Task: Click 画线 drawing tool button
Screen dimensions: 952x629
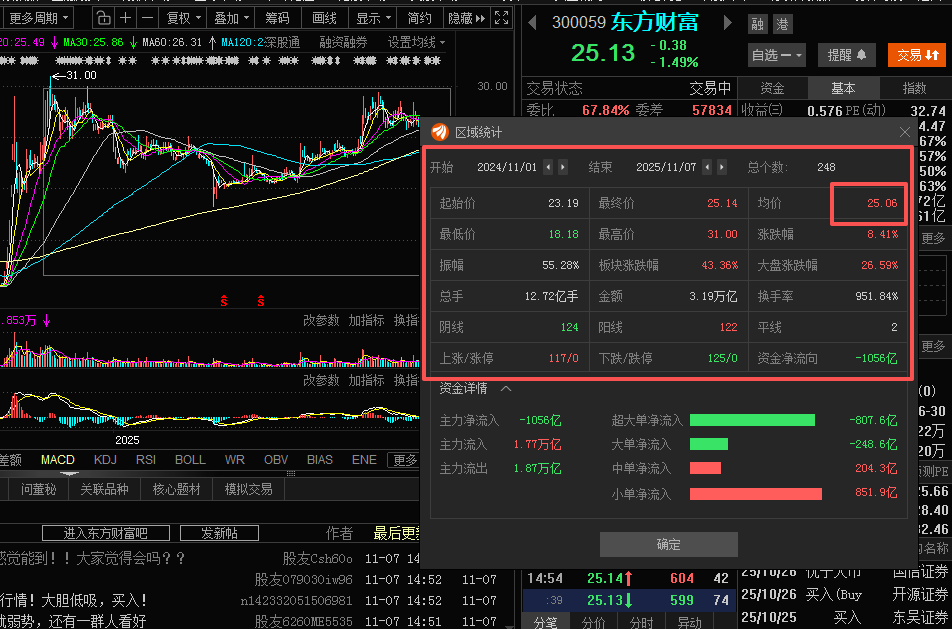Action: 324,18
